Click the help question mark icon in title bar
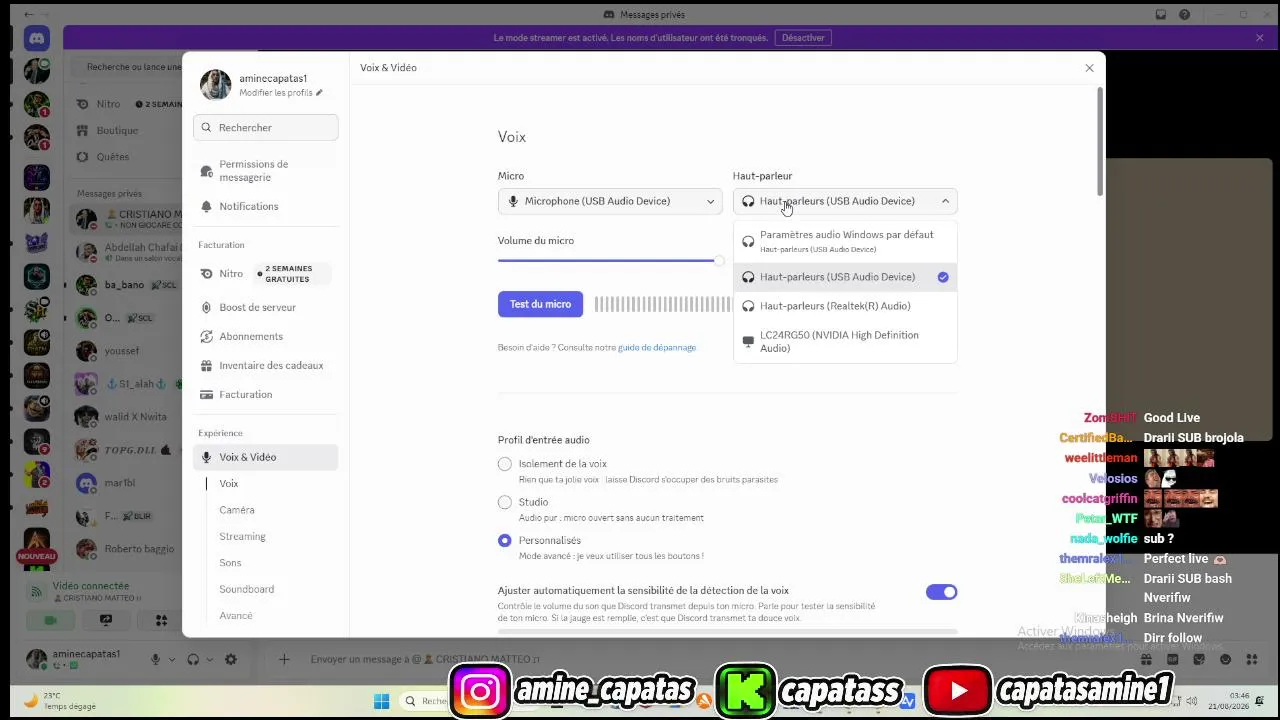Image resolution: width=1280 pixels, height=720 pixels. tap(1185, 15)
